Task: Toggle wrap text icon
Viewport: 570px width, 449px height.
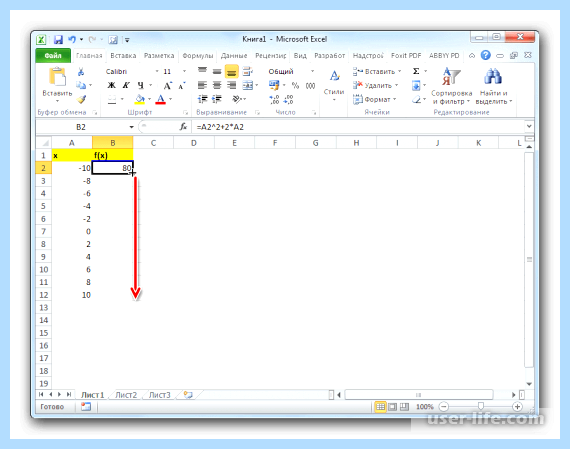Action: pyautogui.click(x=248, y=71)
